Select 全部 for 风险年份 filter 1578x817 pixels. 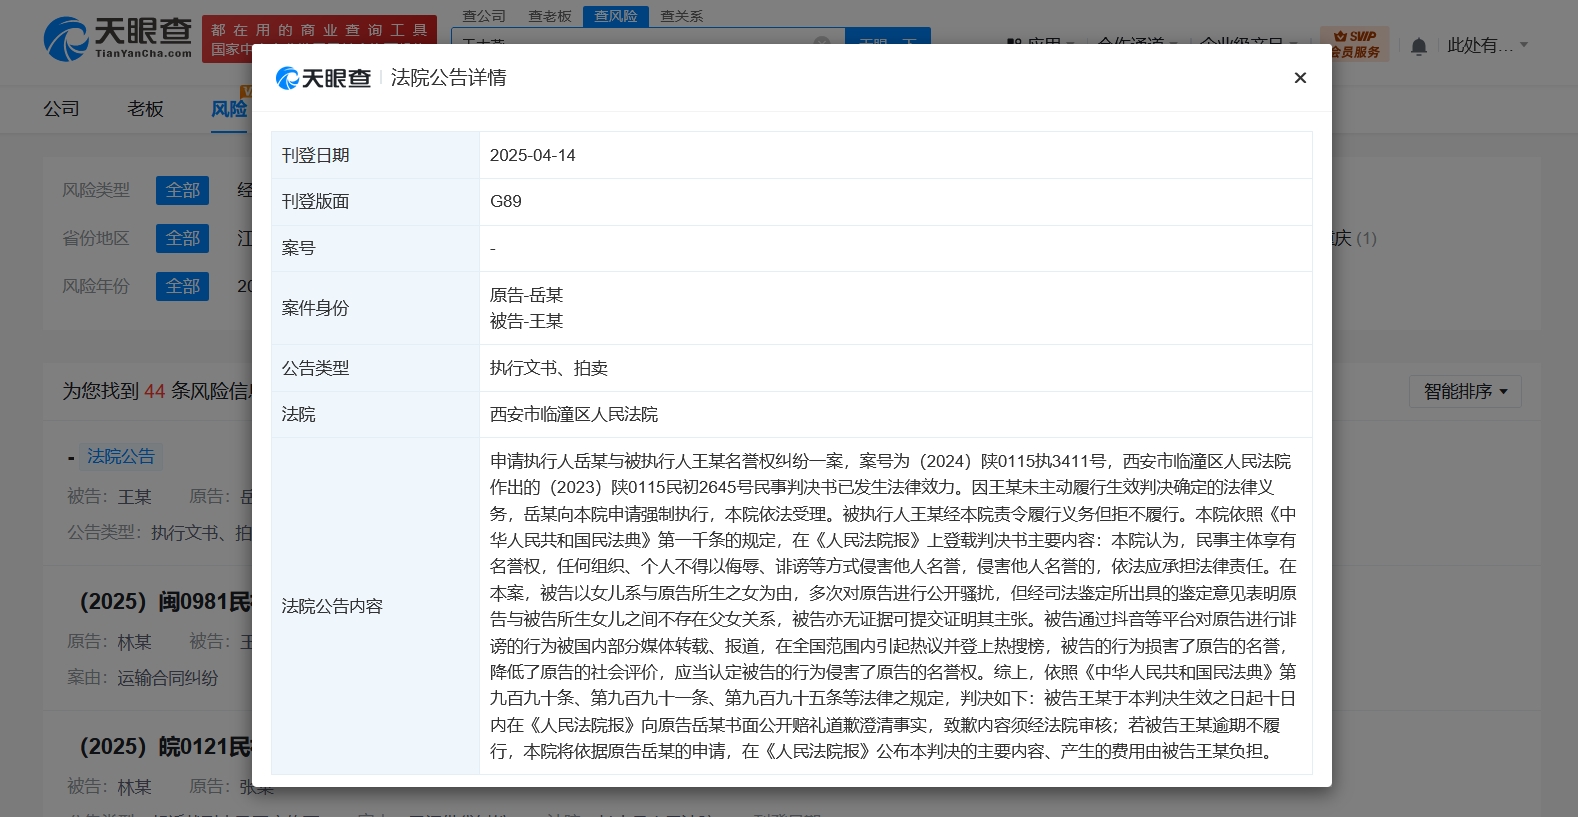point(182,286)
